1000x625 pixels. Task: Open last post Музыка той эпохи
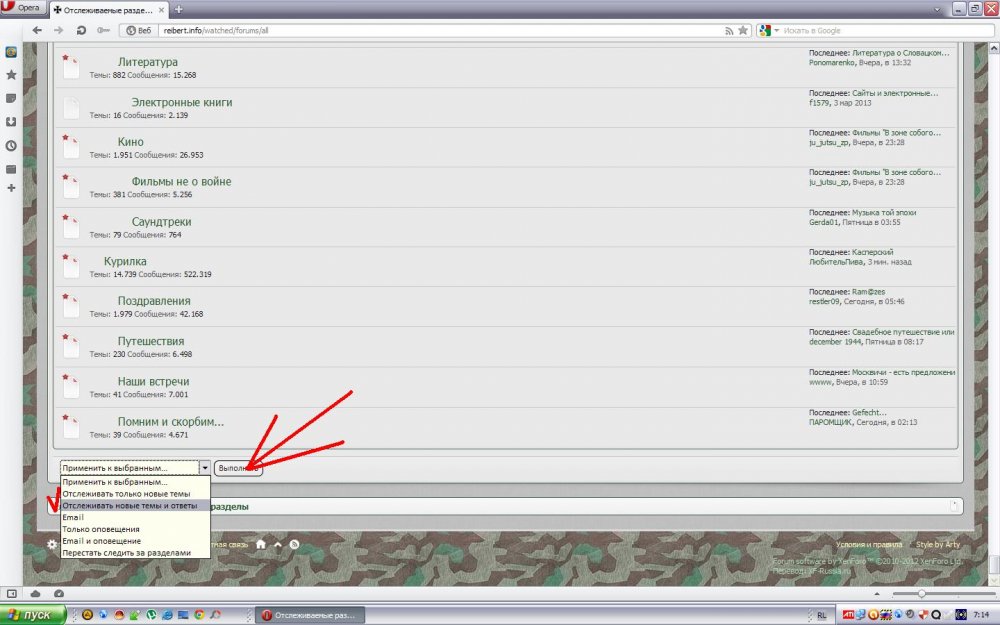(x=884, y=212)
